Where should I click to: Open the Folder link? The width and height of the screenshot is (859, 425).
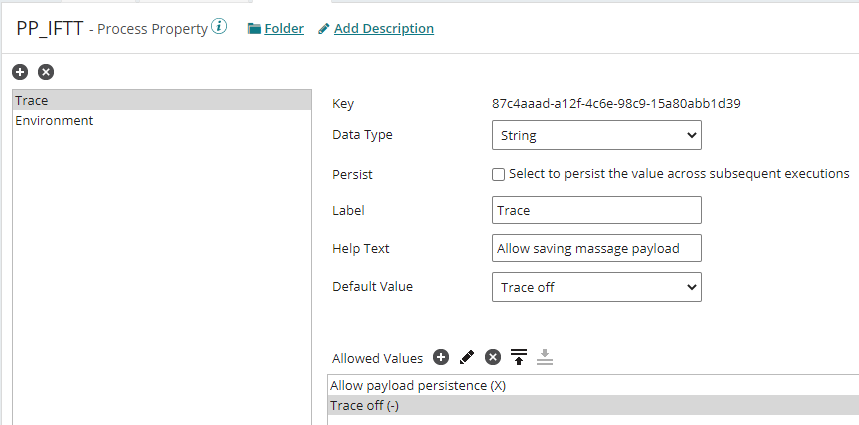[284, 29]
